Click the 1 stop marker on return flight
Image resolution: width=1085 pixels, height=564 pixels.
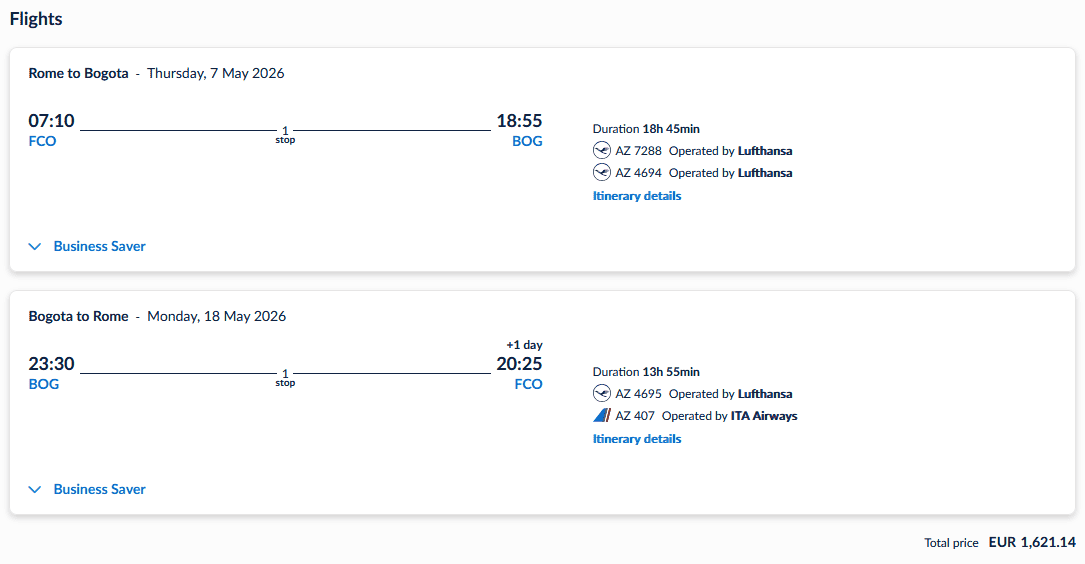pos(285,377)
